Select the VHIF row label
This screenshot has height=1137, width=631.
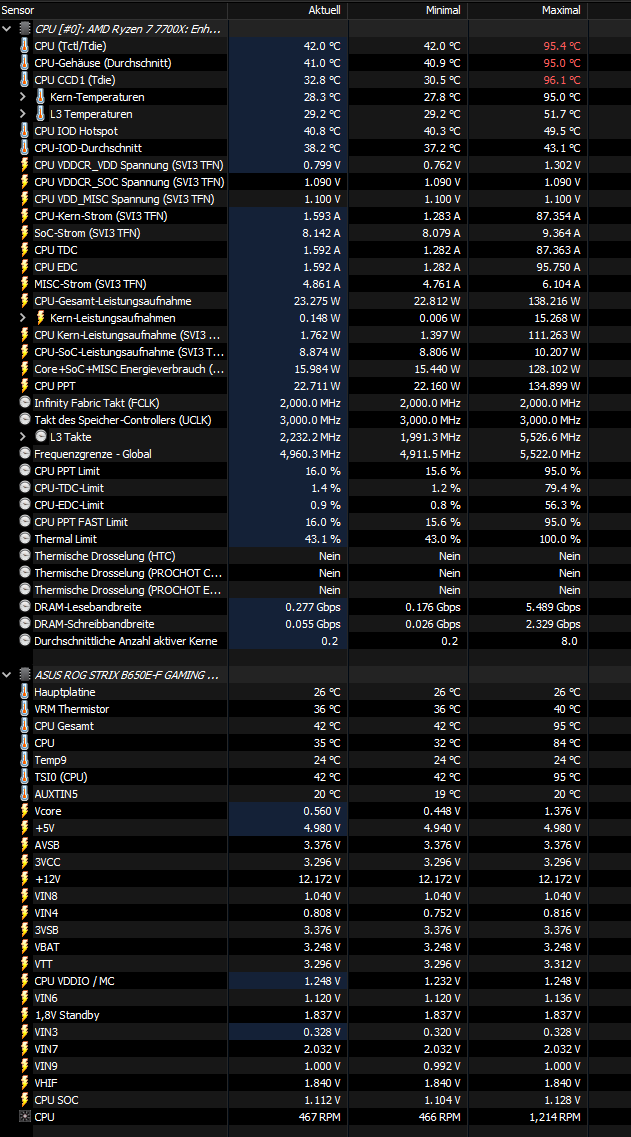pyautogui.click(x=46, y=1083)
